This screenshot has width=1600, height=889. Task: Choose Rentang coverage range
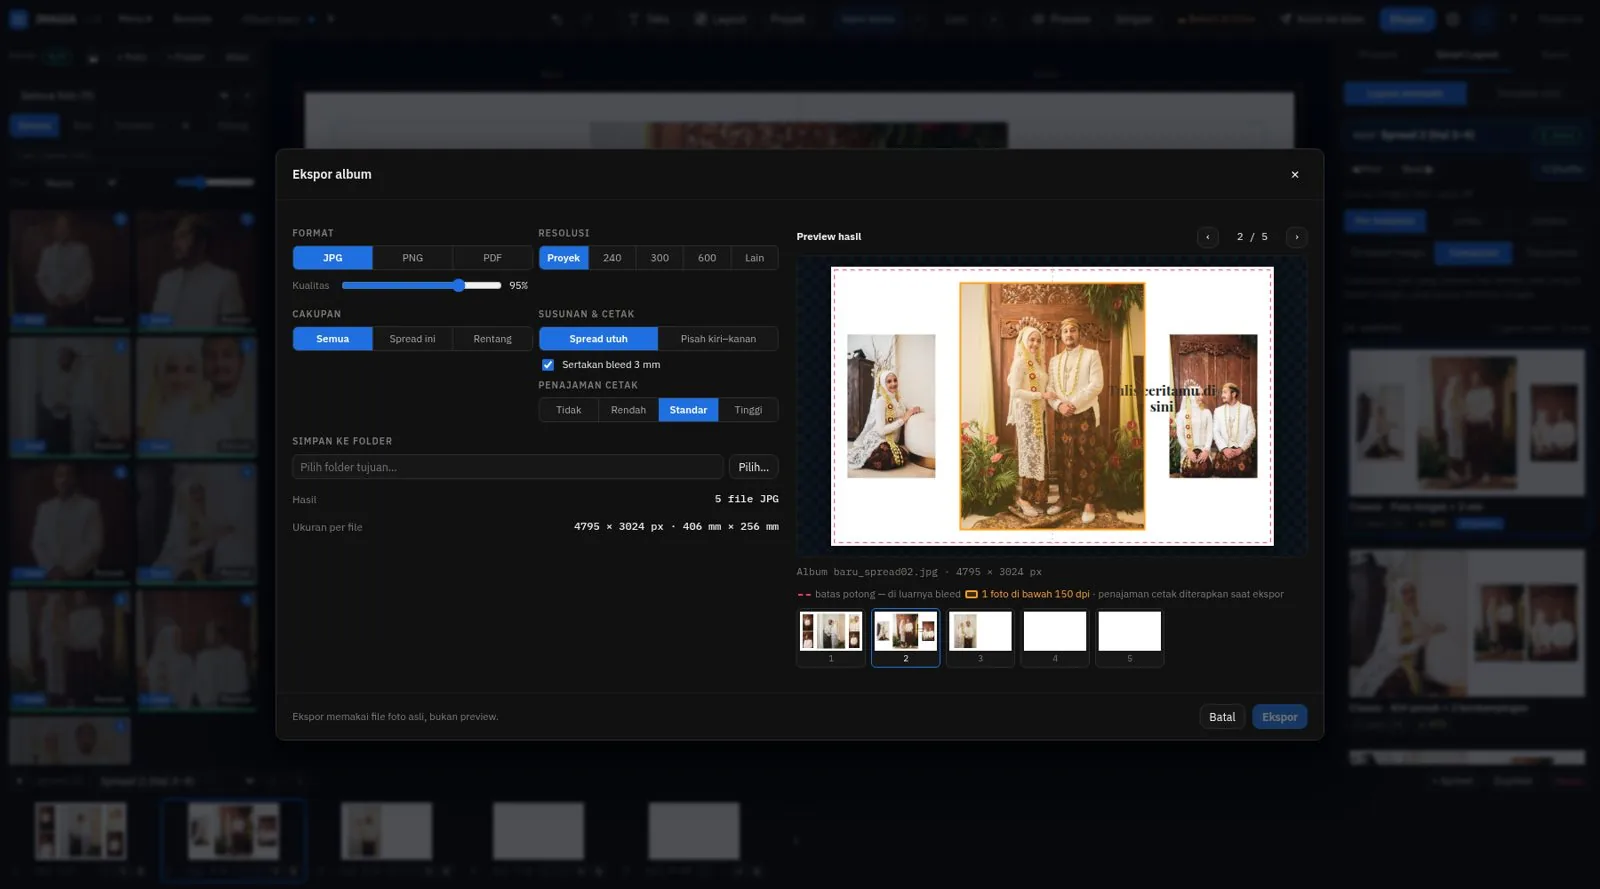[x=493, y=339]
